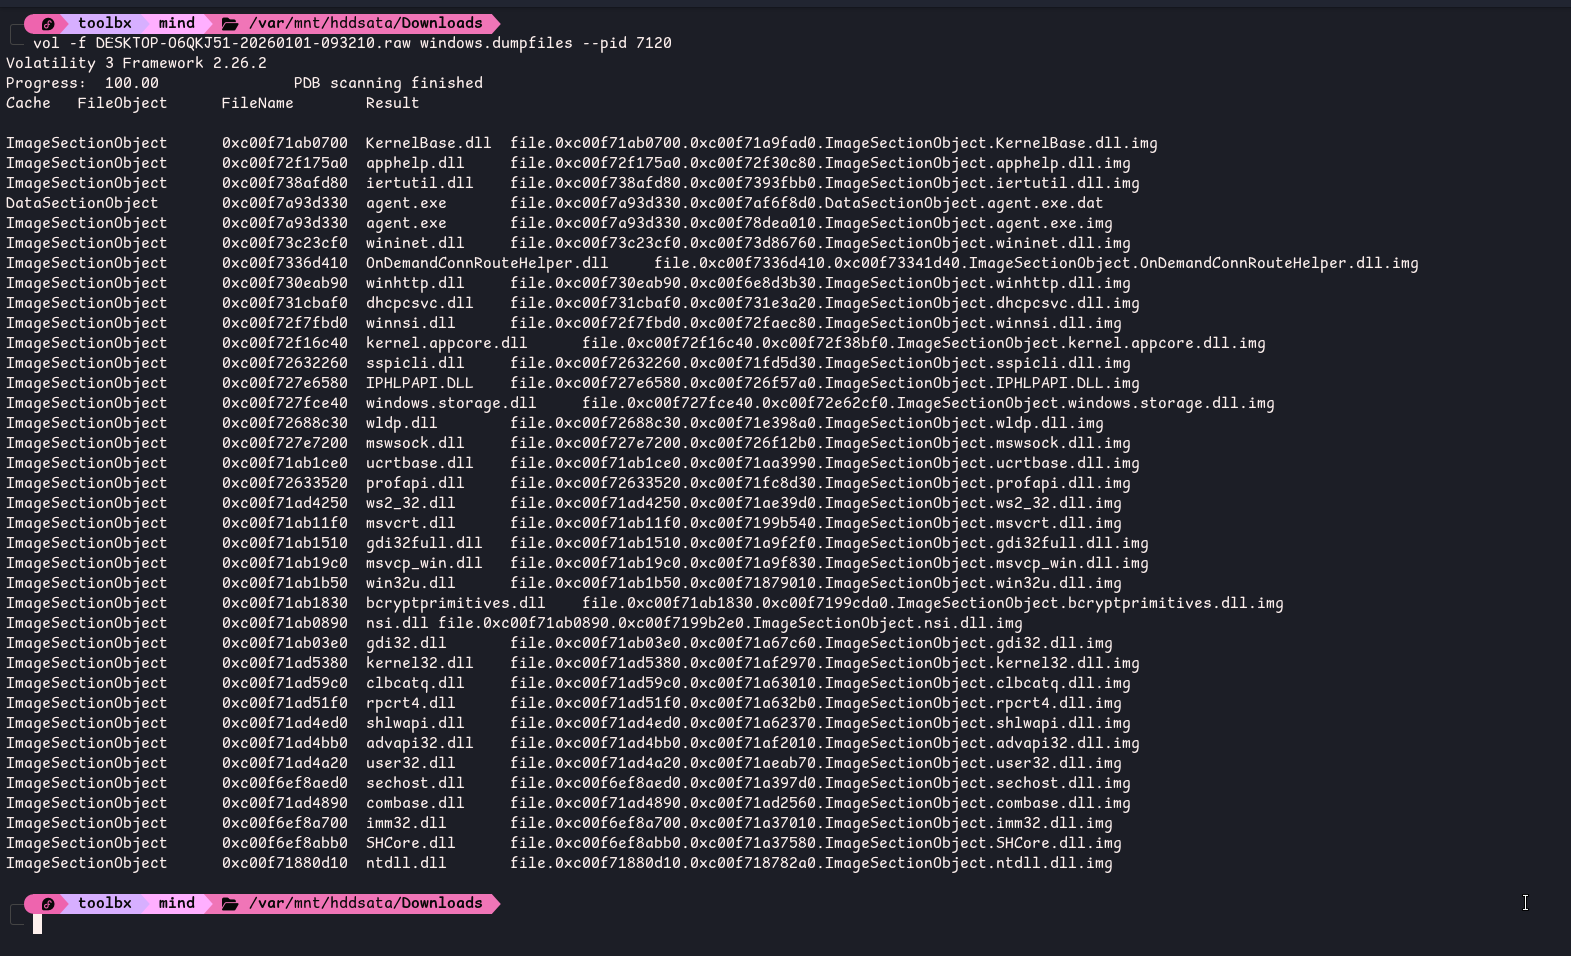Click the folder icon in the top prompt
Viewport: 1571px width, 956px height.
coord(230,23)
